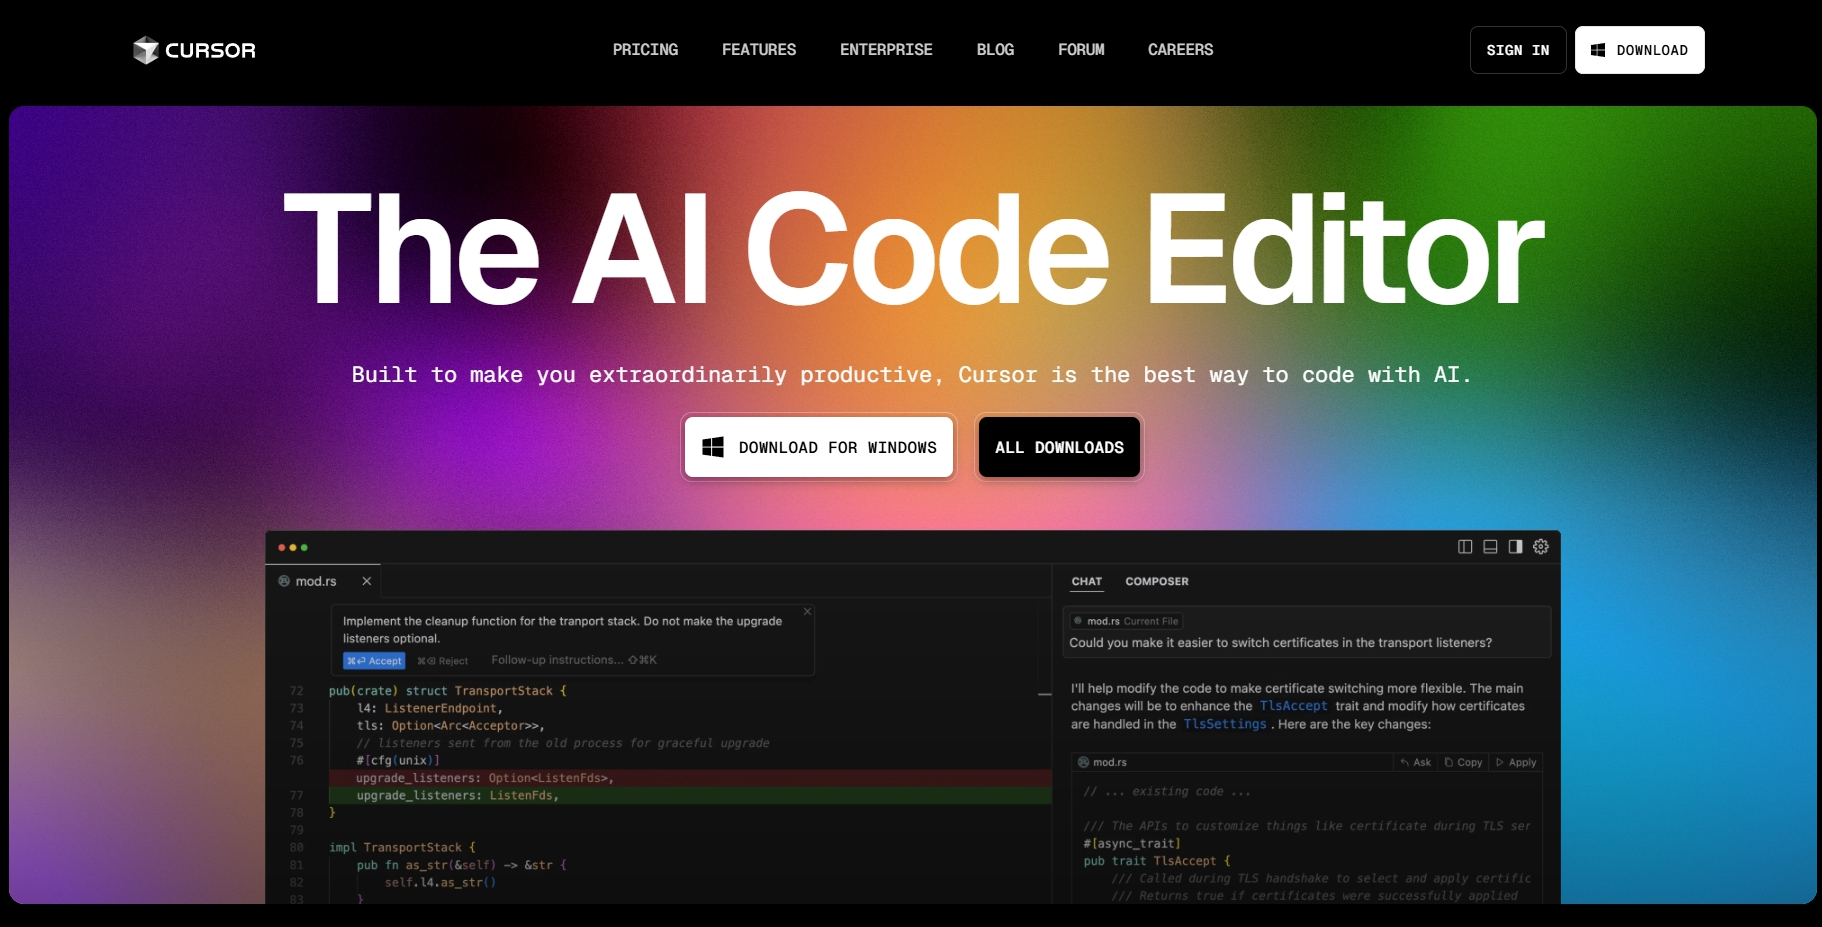The height and width of the screenshot is (927, 1822).
Task: Open the Blog link
Action: click(995, 50)
